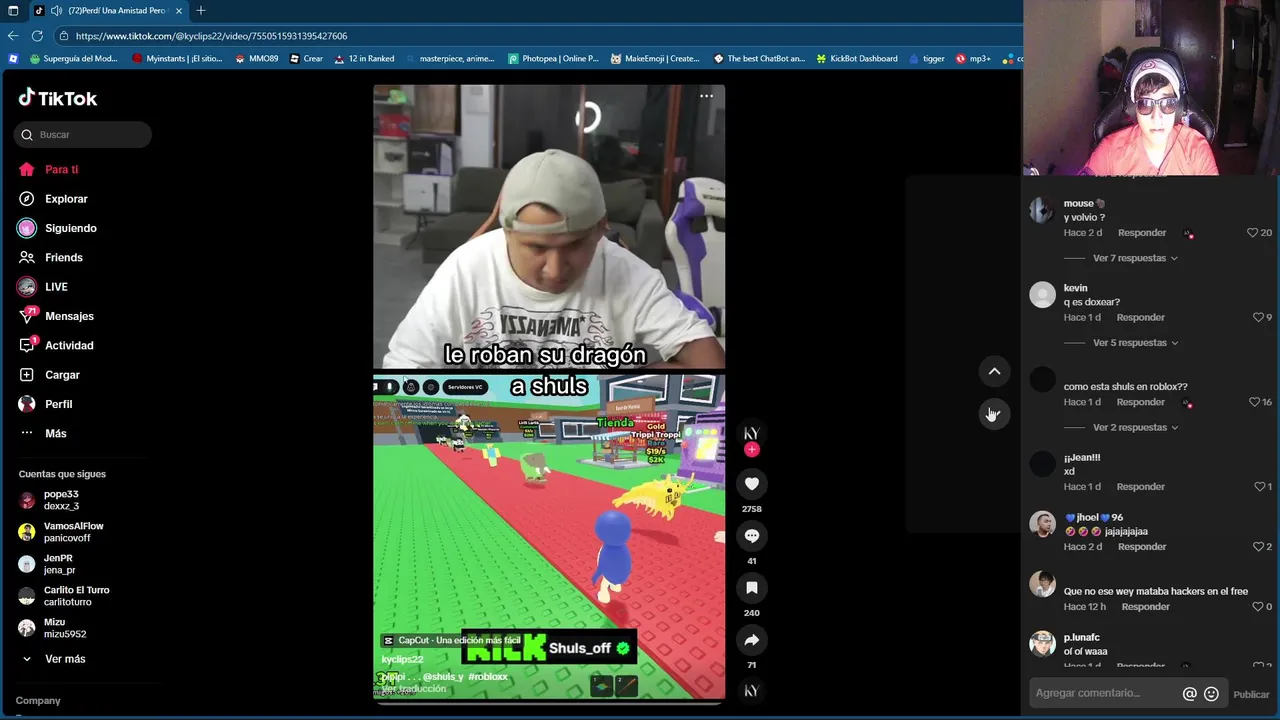Expand Ver 5 respuestas under kevin comment
Image resolution: width=1280 pixels, height=720 pixels.
click(x=1135, y=343)
